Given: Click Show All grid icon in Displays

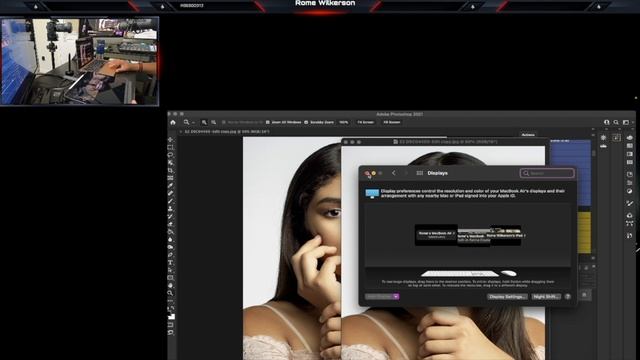Looking at the screenshot, I should point(419,173).
